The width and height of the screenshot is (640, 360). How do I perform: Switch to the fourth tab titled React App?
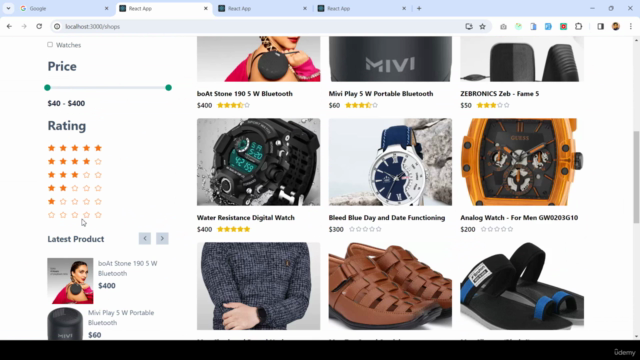(x=362, y=9)
